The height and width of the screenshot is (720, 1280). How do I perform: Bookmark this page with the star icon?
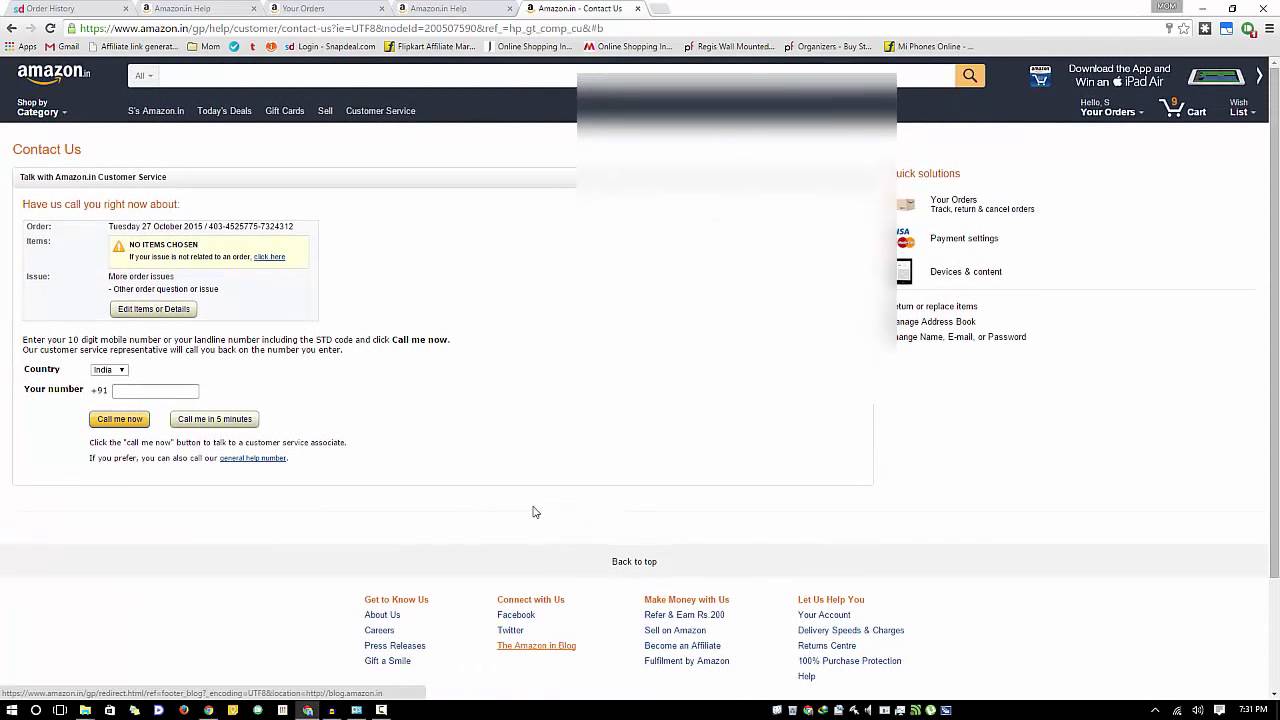pyautogui.click(x=1184, y=28)
